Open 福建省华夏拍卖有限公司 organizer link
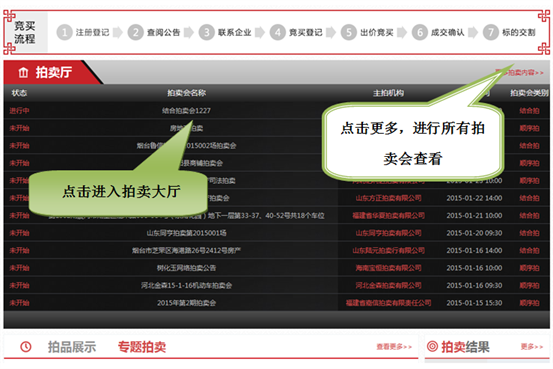The image size is (553, 369). pos(388,216)
